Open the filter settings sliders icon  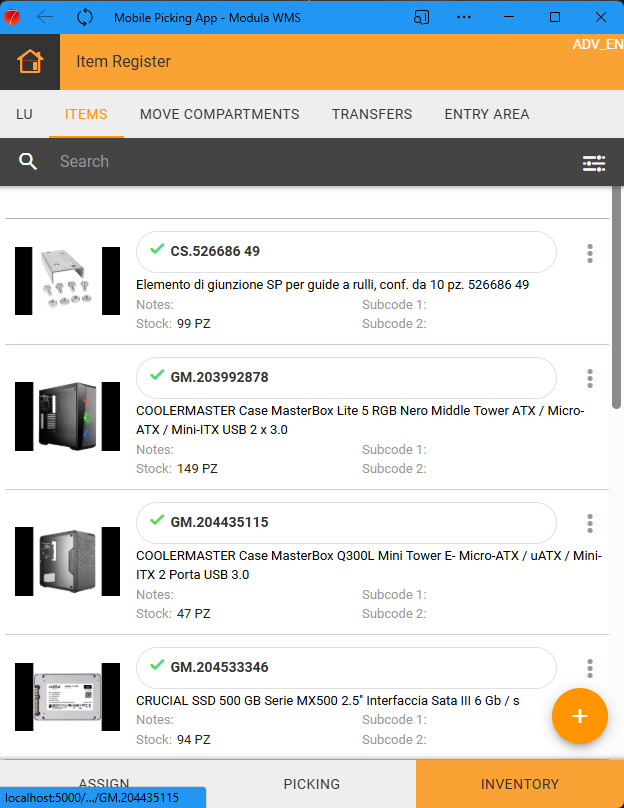coord(594,163)
